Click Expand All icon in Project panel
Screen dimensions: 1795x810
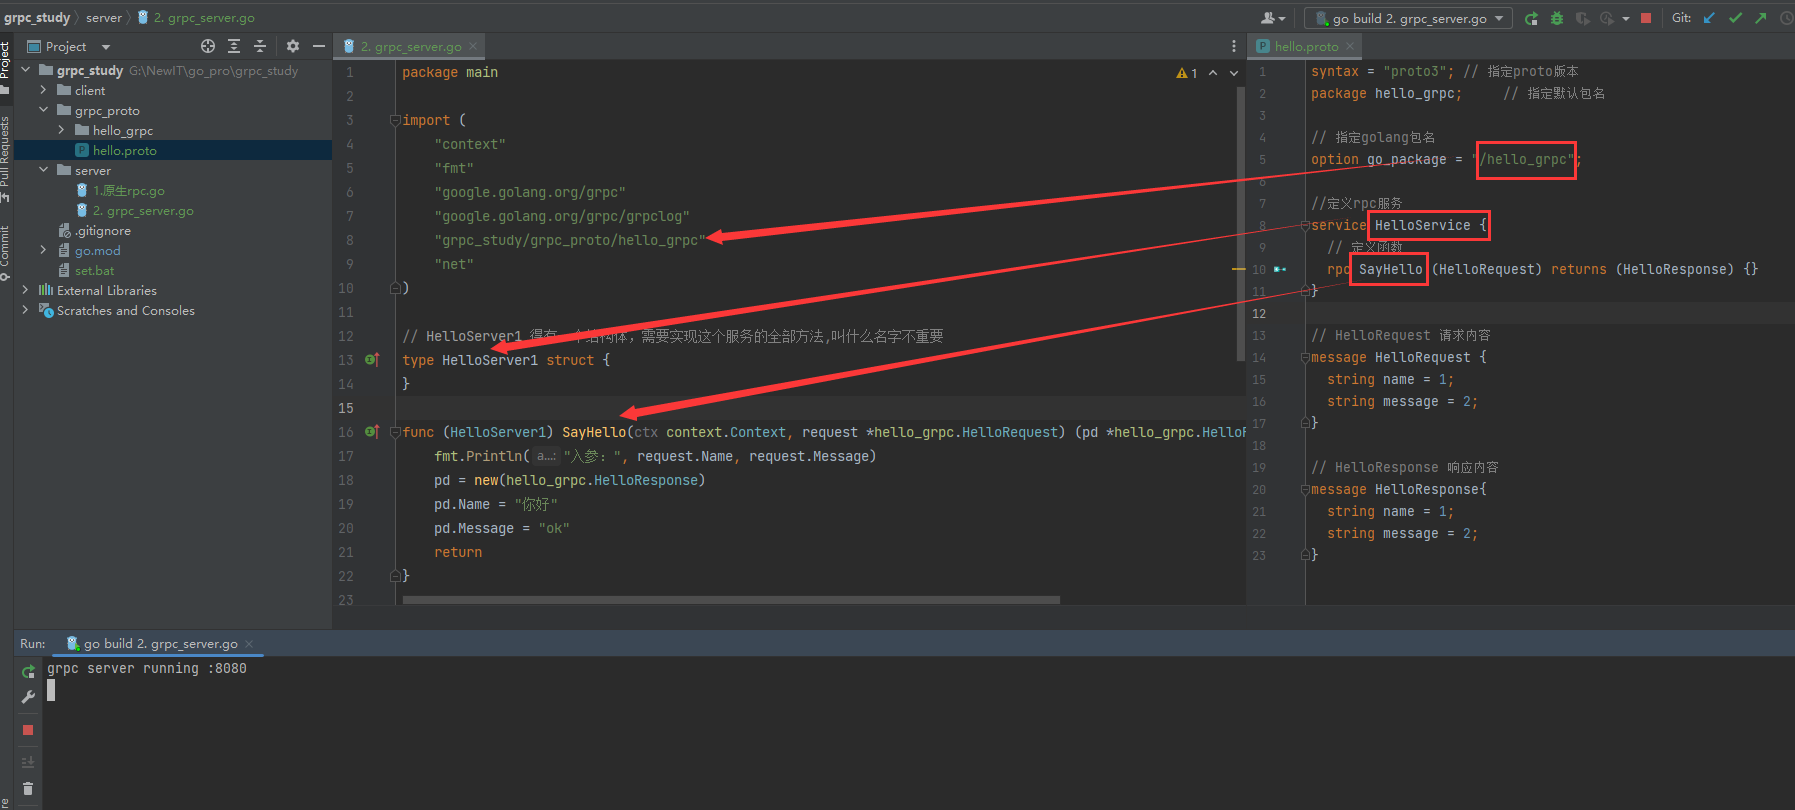234,46
